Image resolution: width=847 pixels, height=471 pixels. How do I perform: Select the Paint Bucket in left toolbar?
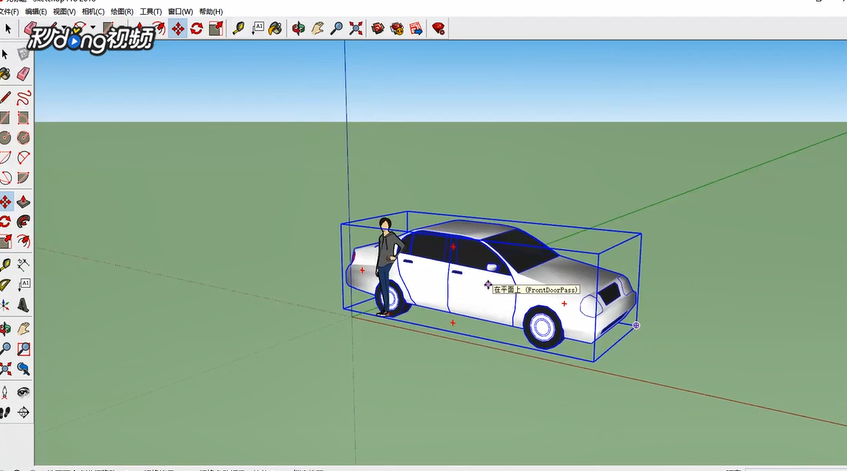[5, 74]
